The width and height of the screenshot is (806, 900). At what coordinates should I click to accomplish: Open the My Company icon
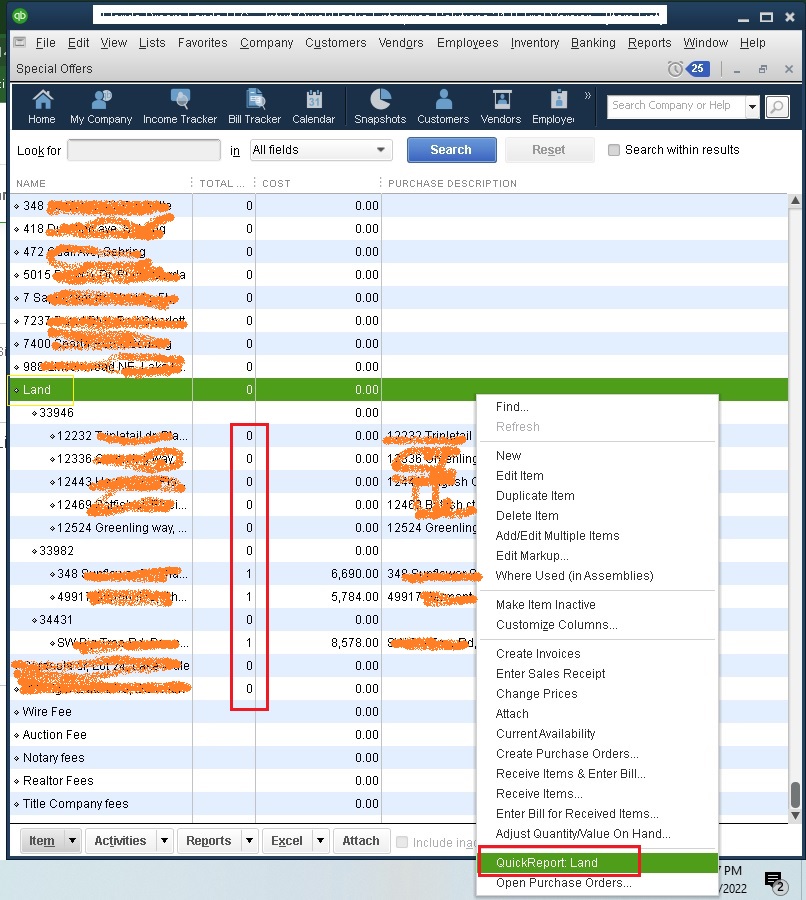101,106
